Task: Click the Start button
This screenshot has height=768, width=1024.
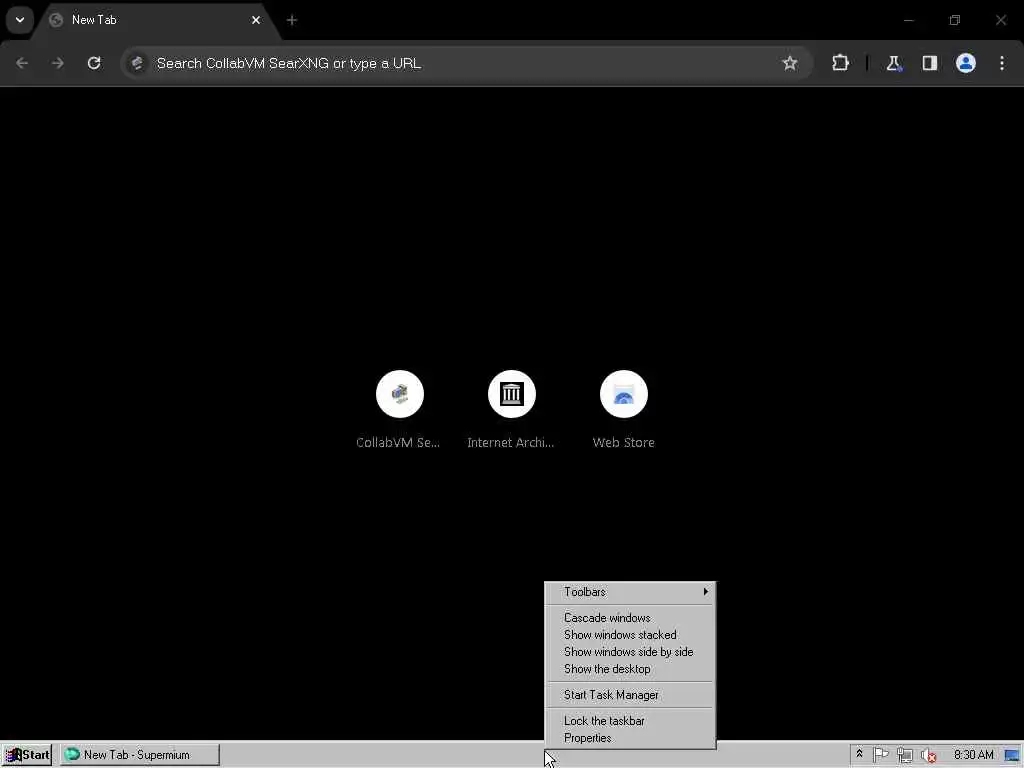Action: pyautogui.click(x=27, y=755)
